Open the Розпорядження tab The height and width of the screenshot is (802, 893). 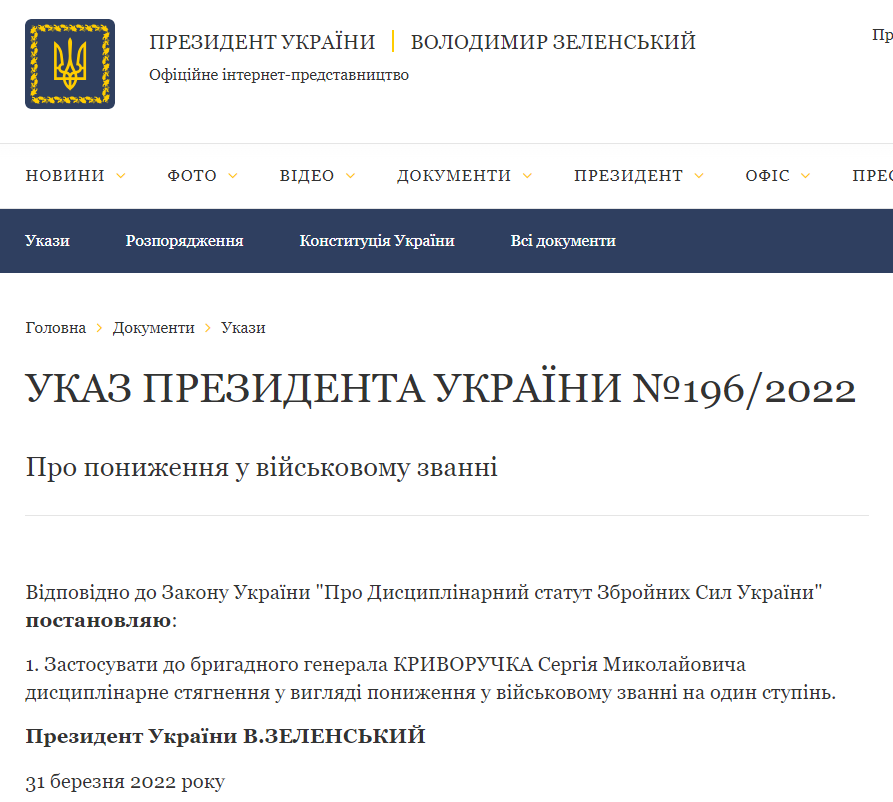tap(185, 240)
